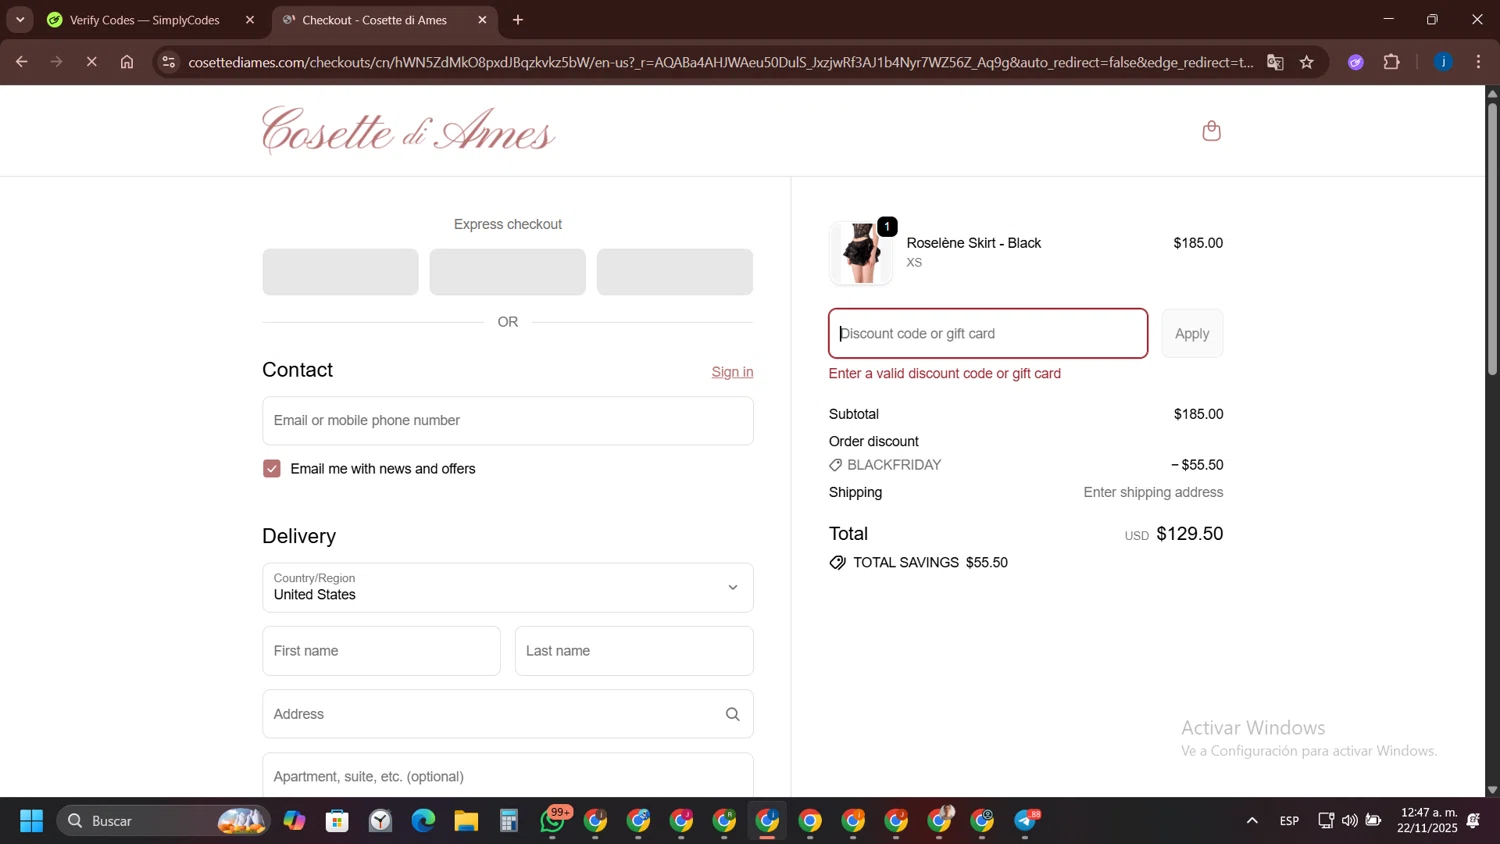Open the translate page icon
The height and width of the screenshot is (844, 1500).
click(1275, 62)
